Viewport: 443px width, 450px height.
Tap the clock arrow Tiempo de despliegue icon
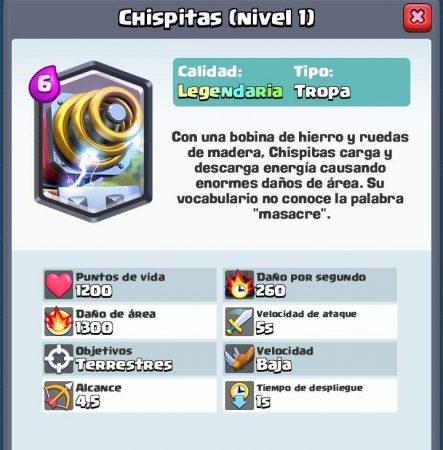(239, 396)
